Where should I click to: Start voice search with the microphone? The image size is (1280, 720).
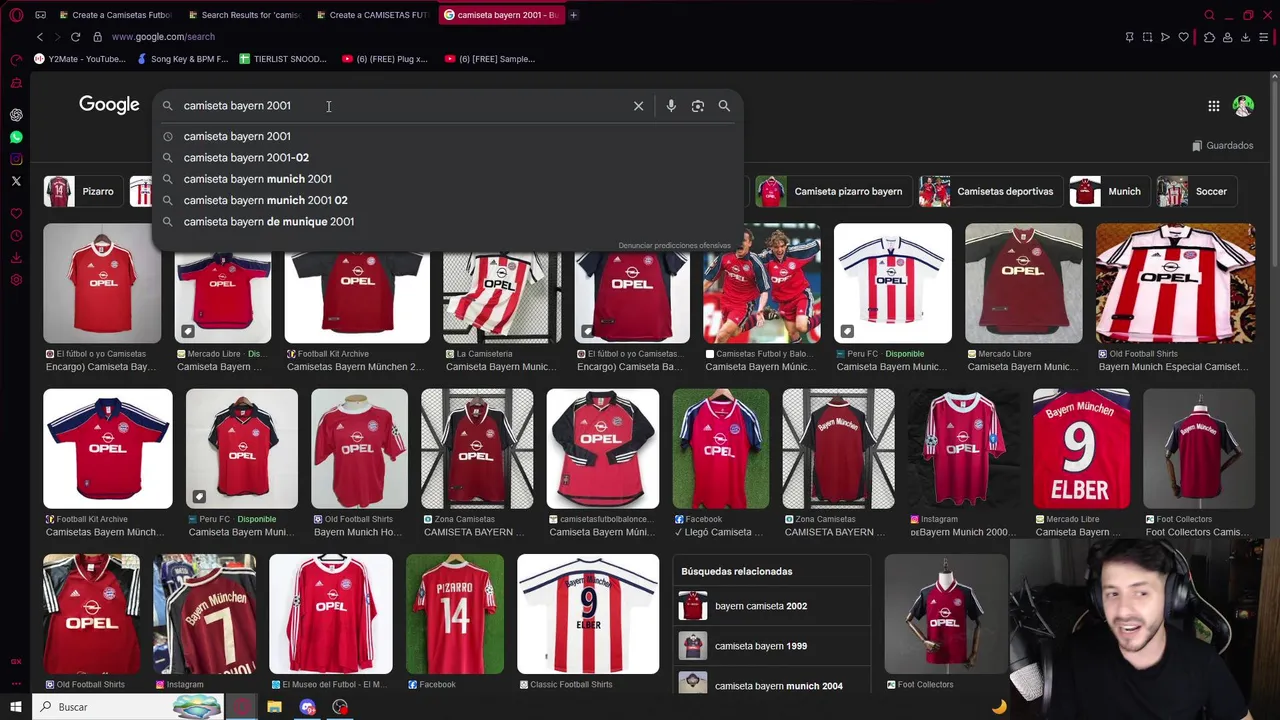tap(671, 106)
